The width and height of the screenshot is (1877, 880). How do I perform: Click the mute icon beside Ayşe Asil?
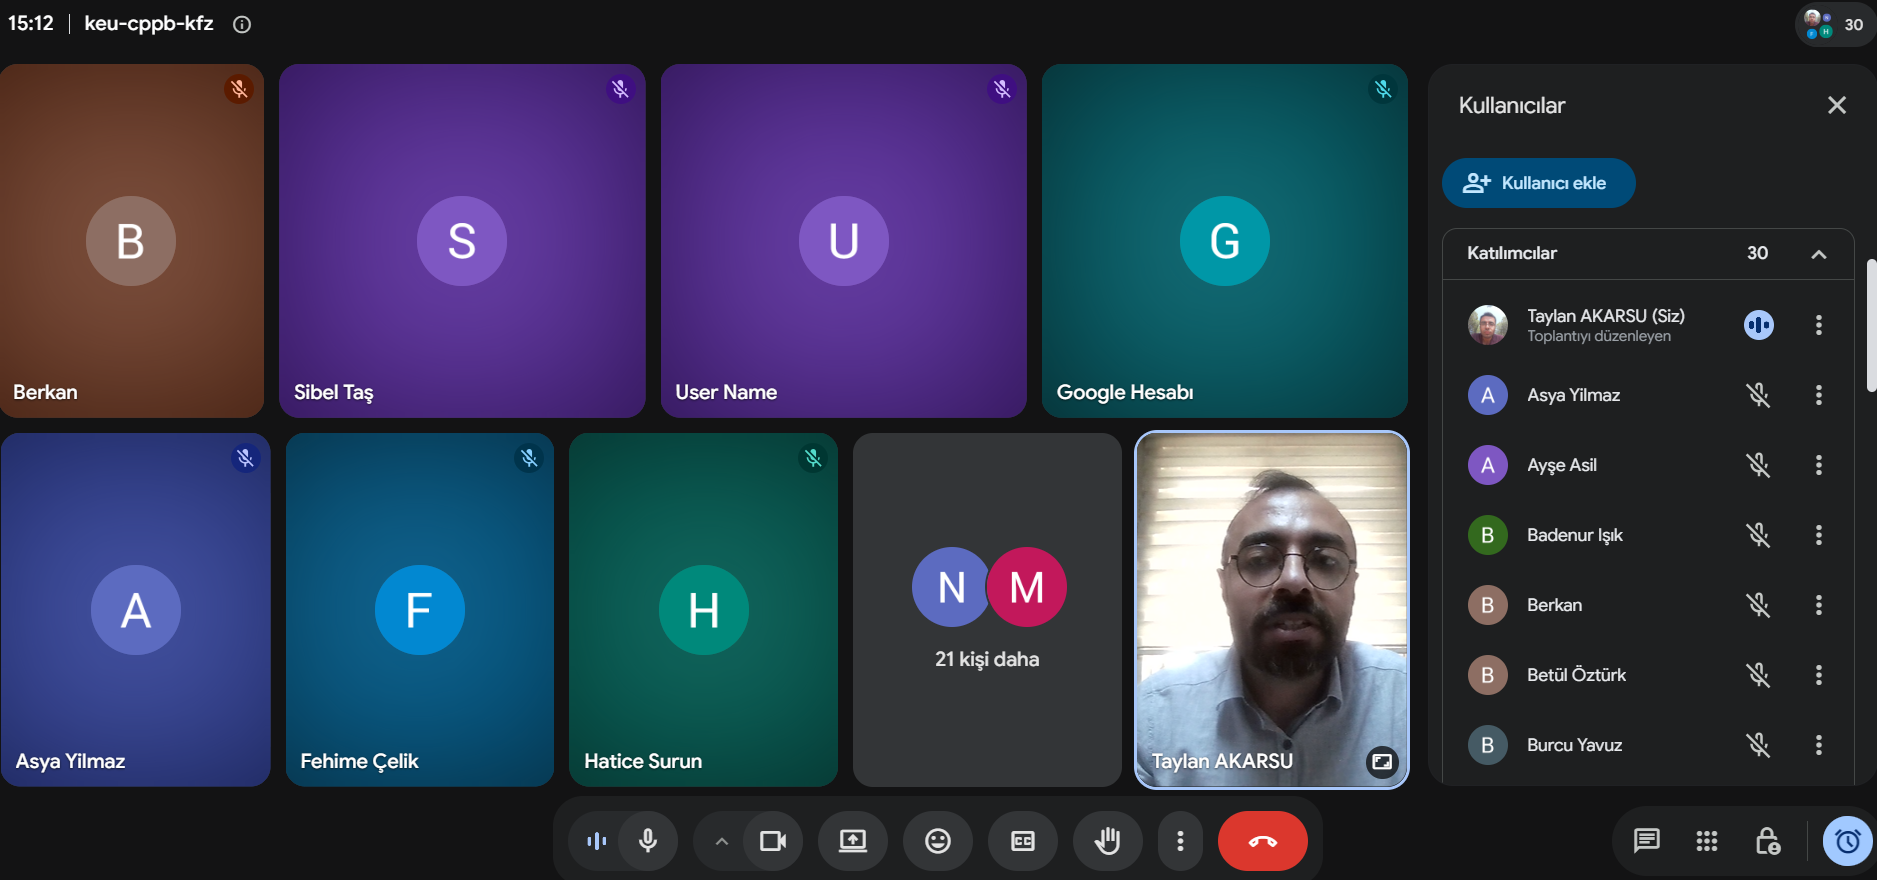click(x=1759, y=465)
